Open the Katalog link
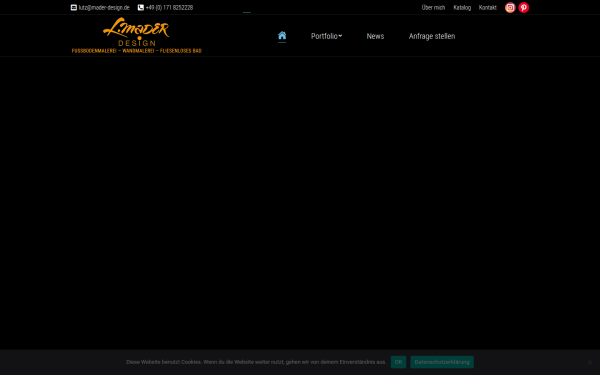 point(462,8)
